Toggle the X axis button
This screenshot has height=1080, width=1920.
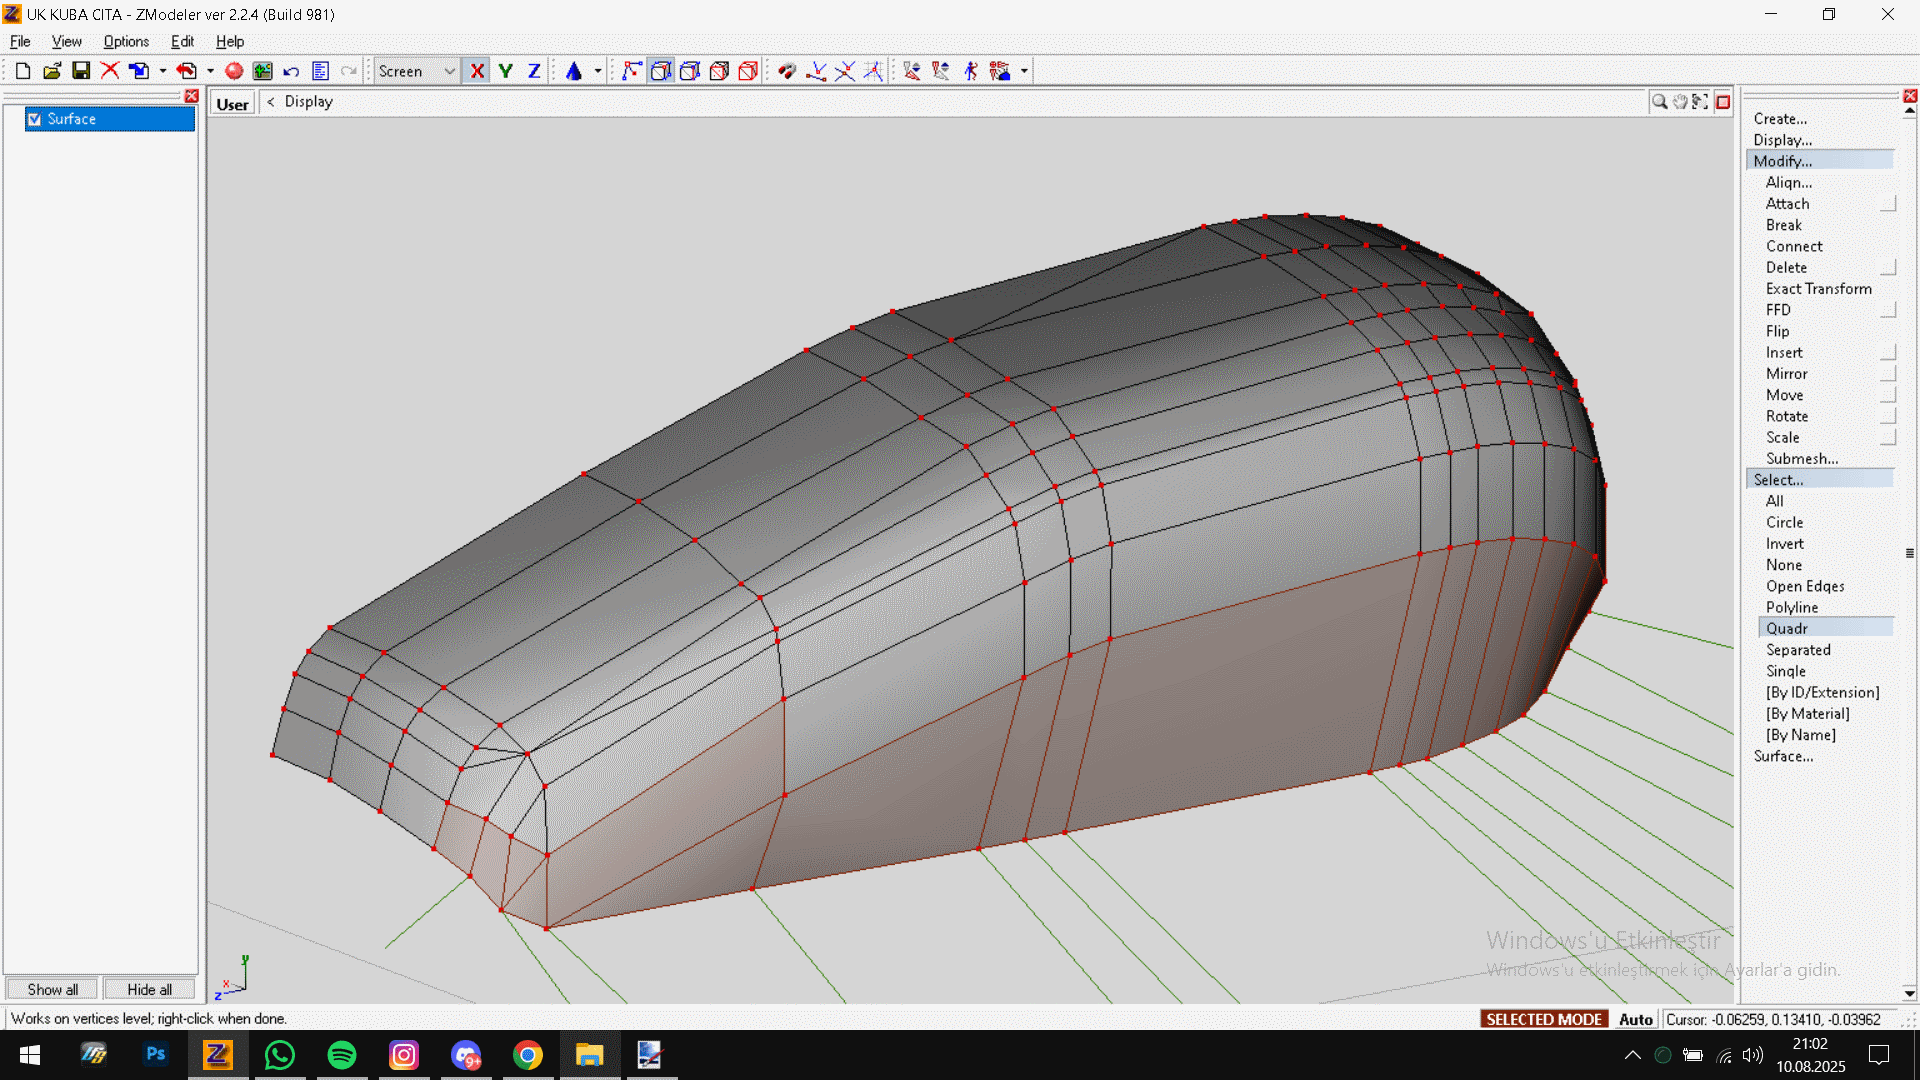(477, 71)
